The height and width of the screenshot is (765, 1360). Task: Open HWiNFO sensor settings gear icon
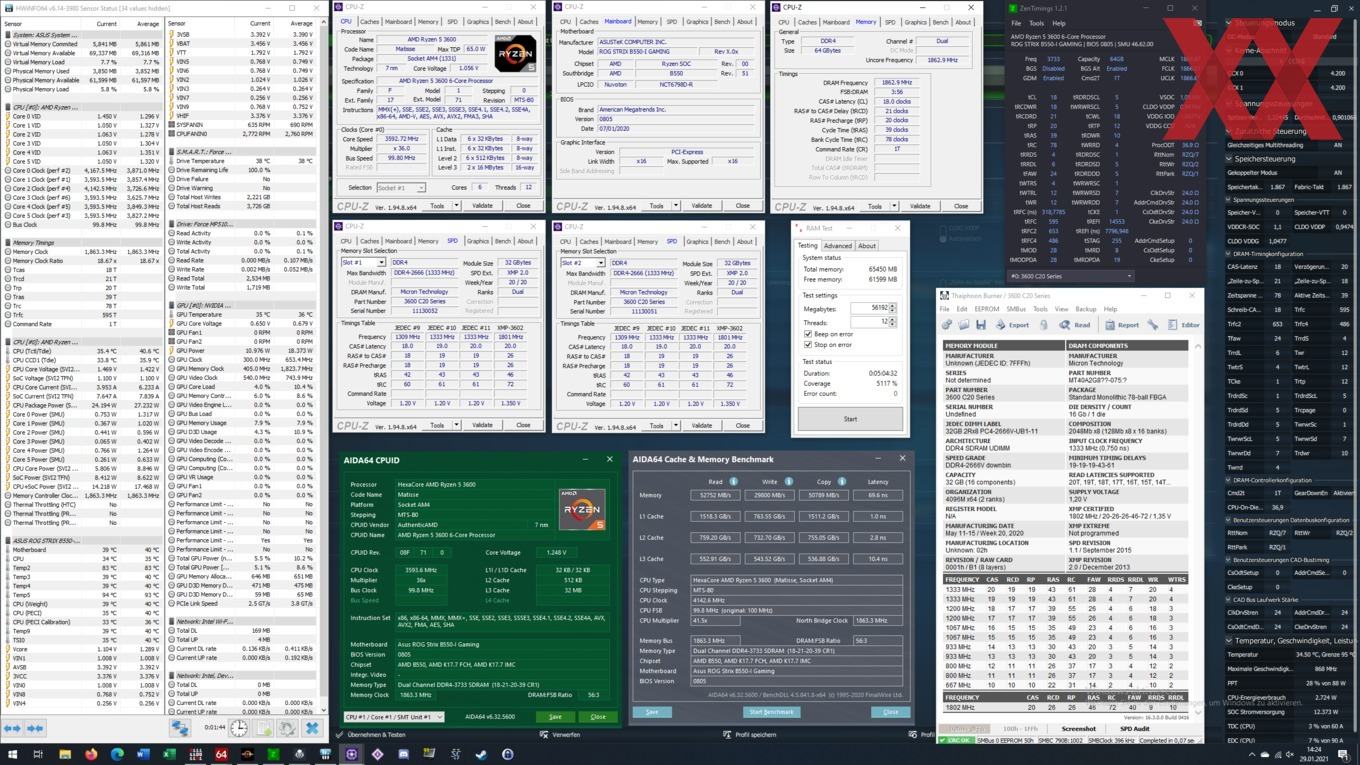(288, 728)
